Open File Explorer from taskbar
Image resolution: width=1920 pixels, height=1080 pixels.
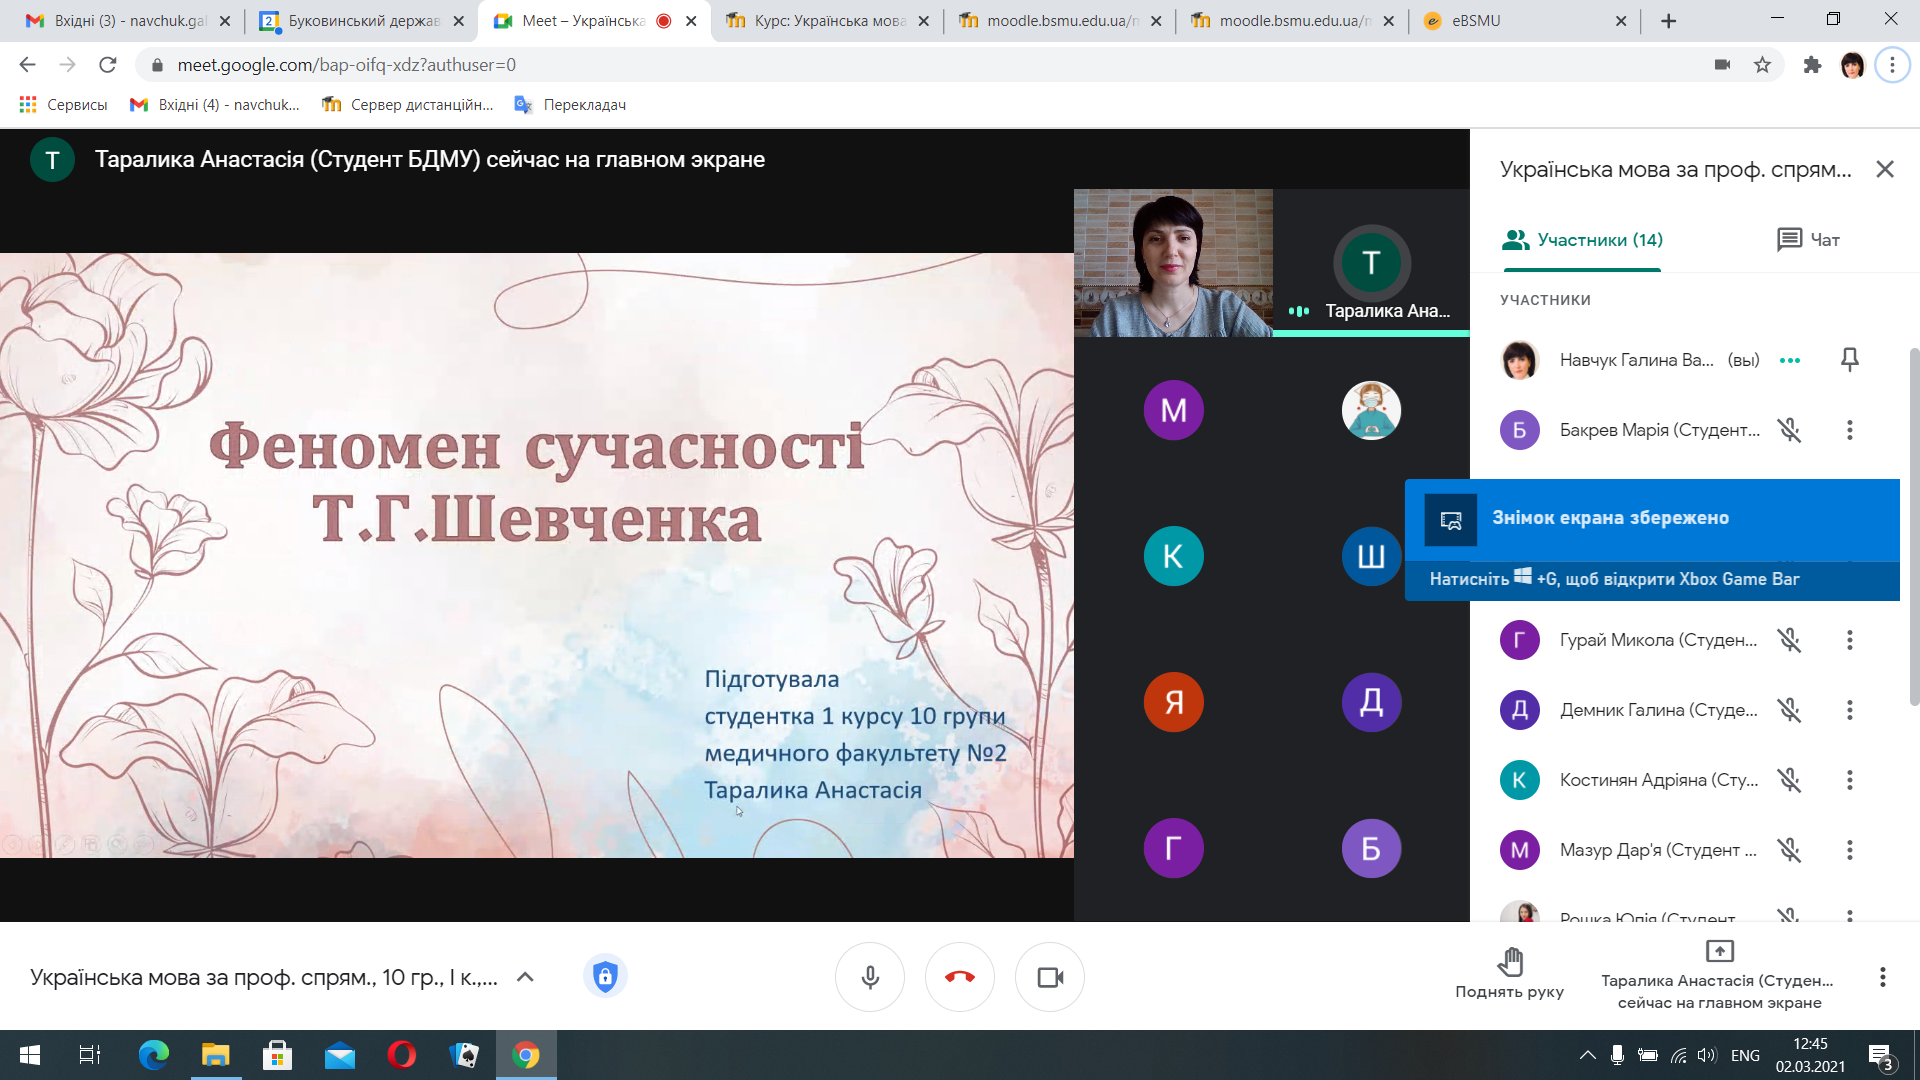(x=215, y=1055)
